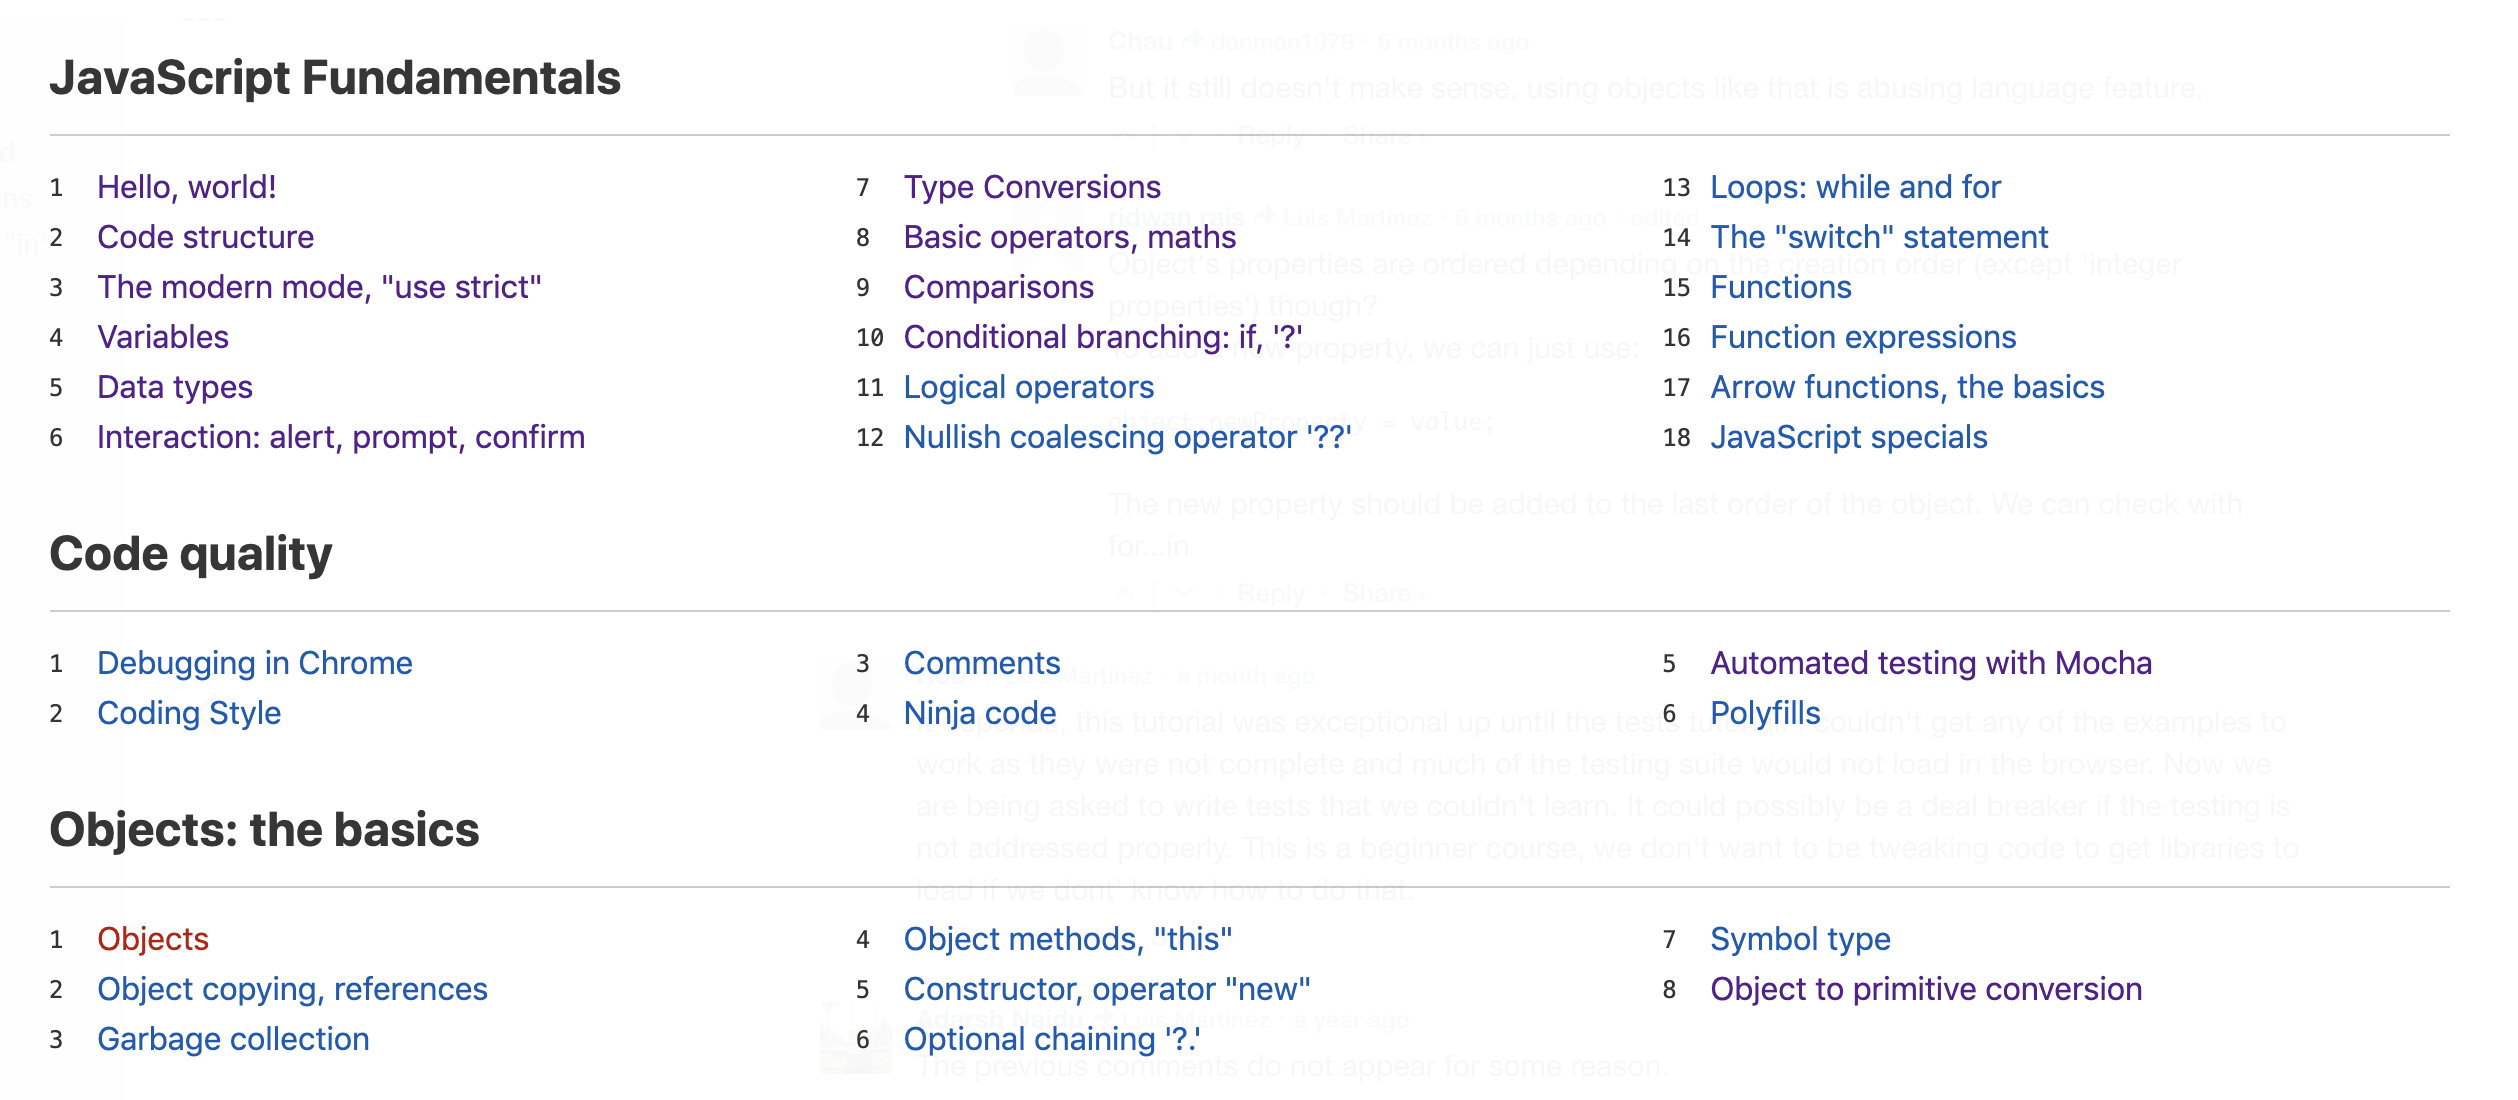Open Debugging in Chrome article
Viewport: 2518px width, 1100px height.
pyautogui.click(x=254, y=663)
